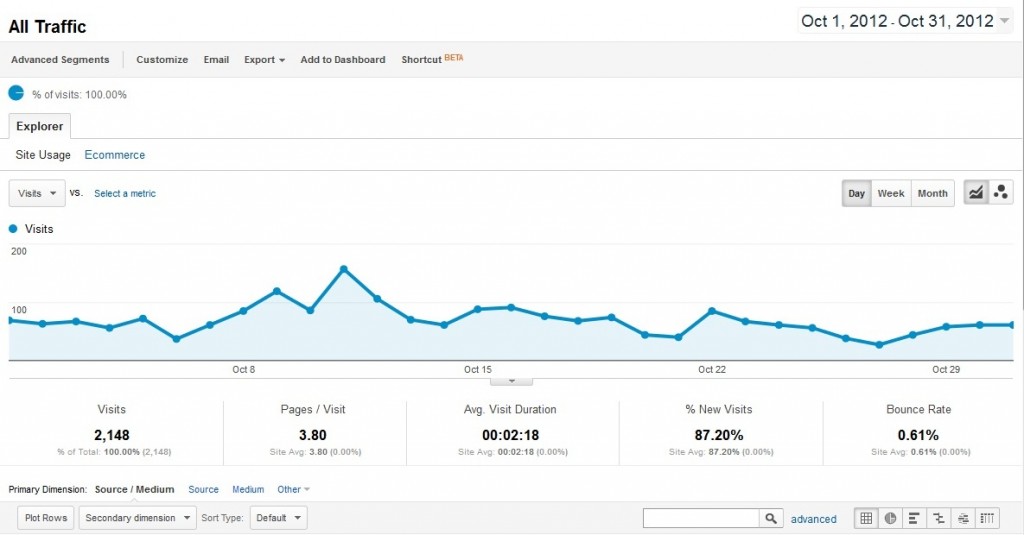Click the All Traffic page title
The height and width of the screenshot is (535, 1024).
pyautogui.click(x=47, y=27)
